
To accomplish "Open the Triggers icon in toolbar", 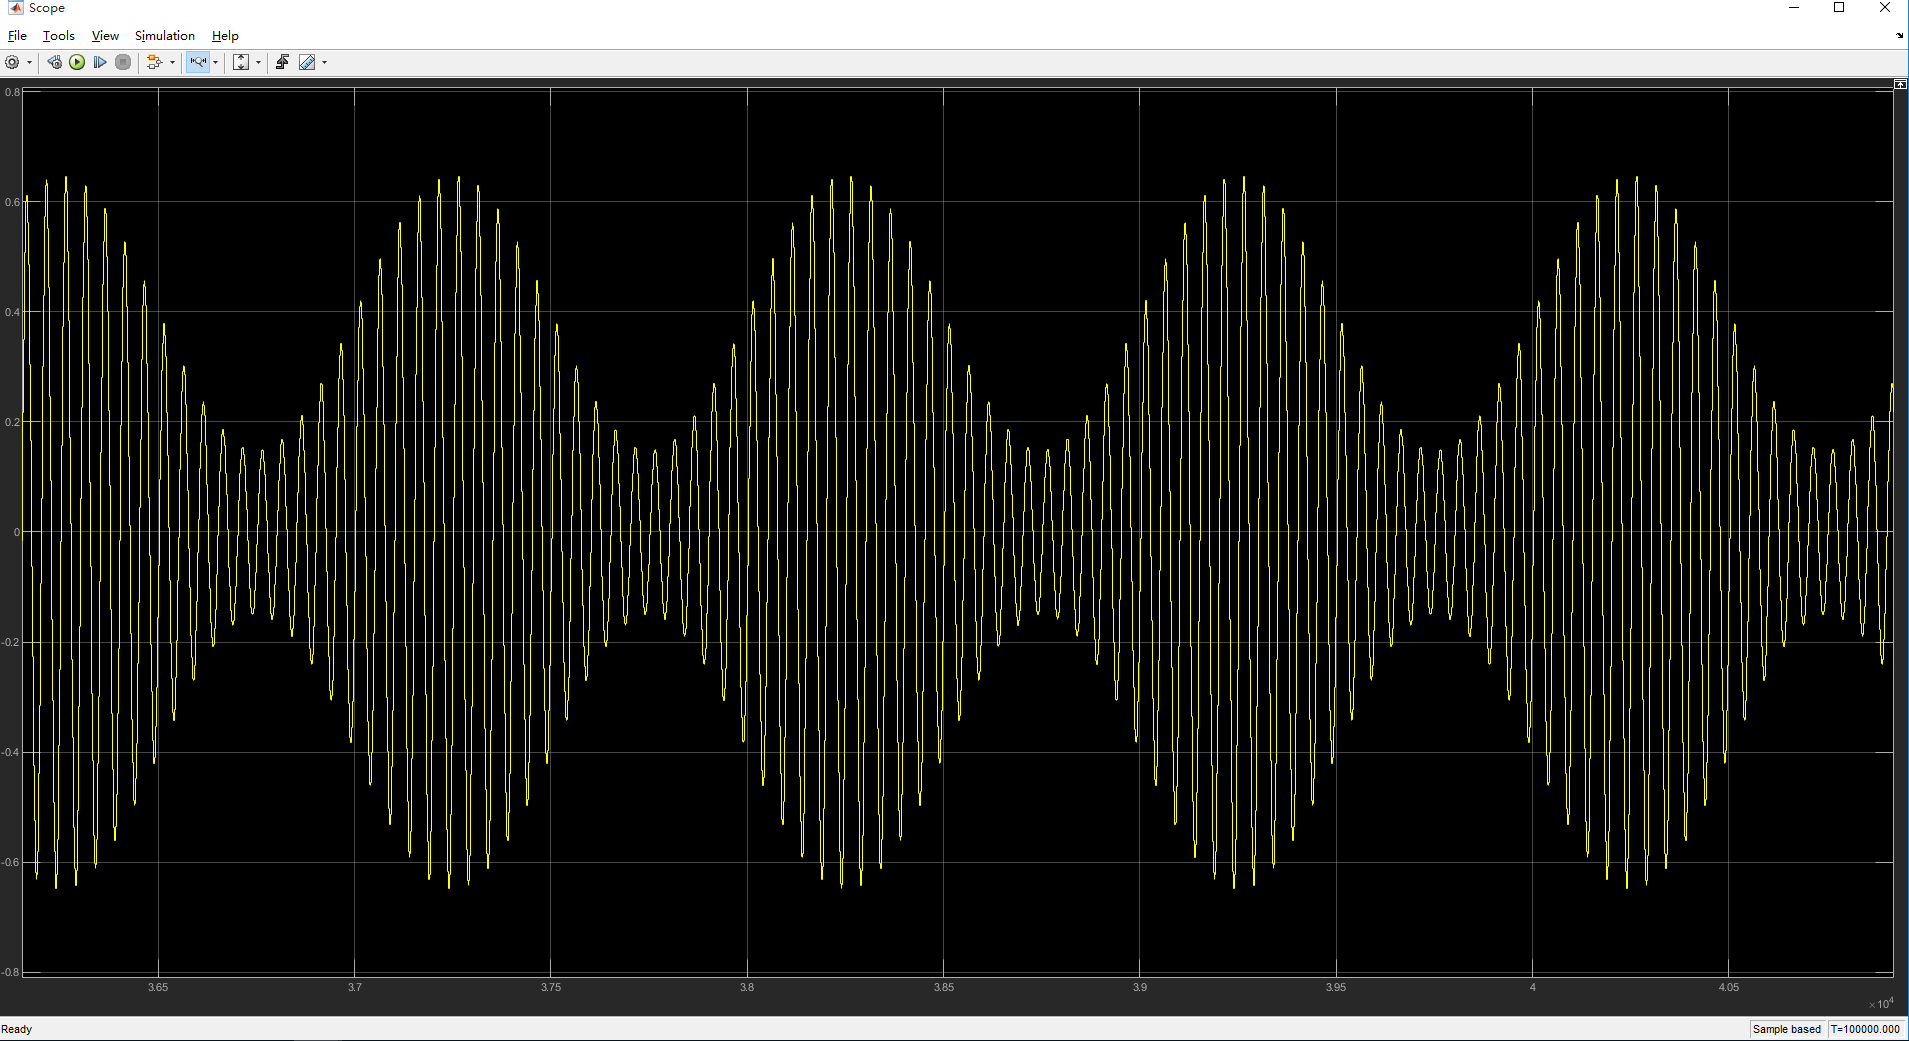I will pos(282,62).
